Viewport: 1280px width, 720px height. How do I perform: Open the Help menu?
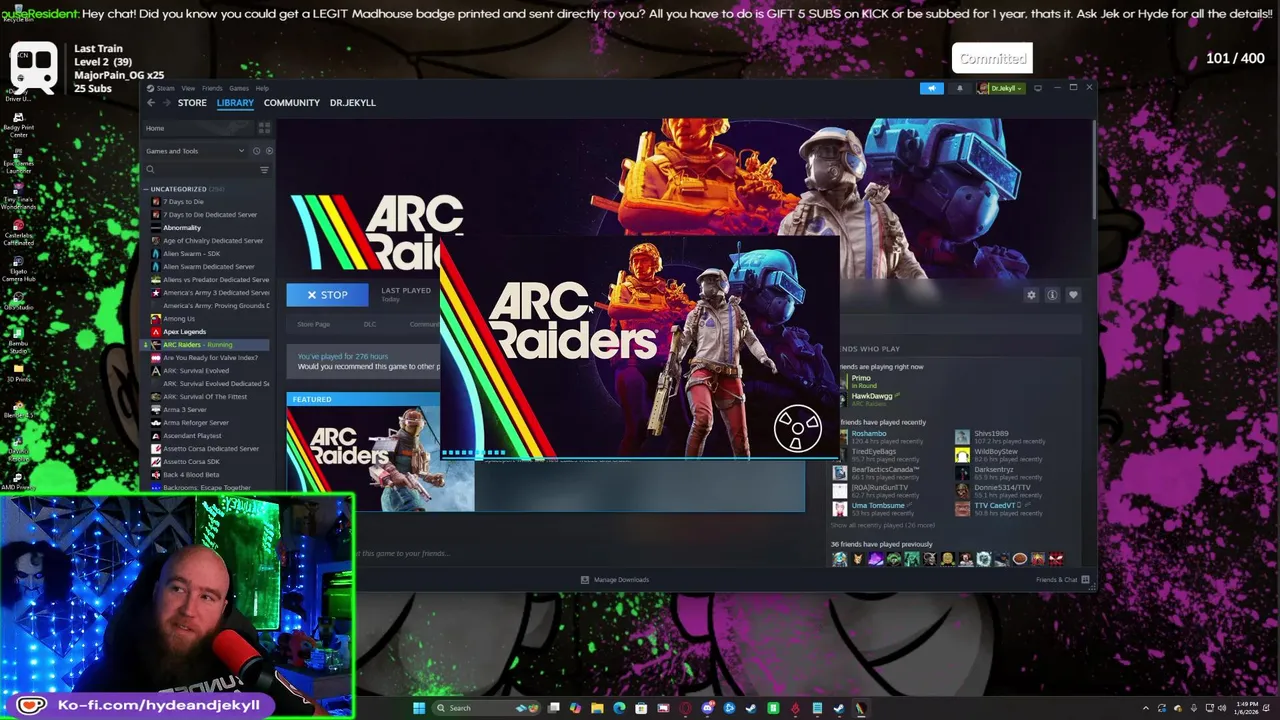tap(262, 88)
